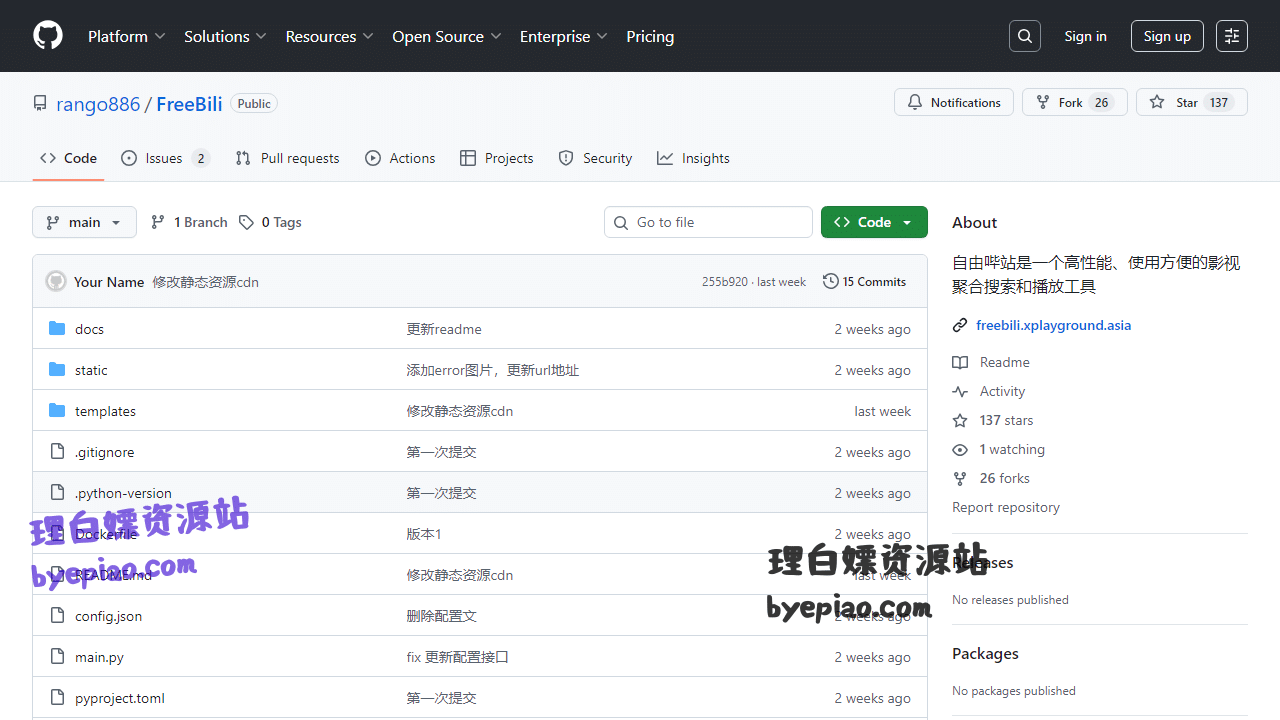
Task: Click the GitHub logo icon
Action: pyautogui.click(x=48, y=36)
